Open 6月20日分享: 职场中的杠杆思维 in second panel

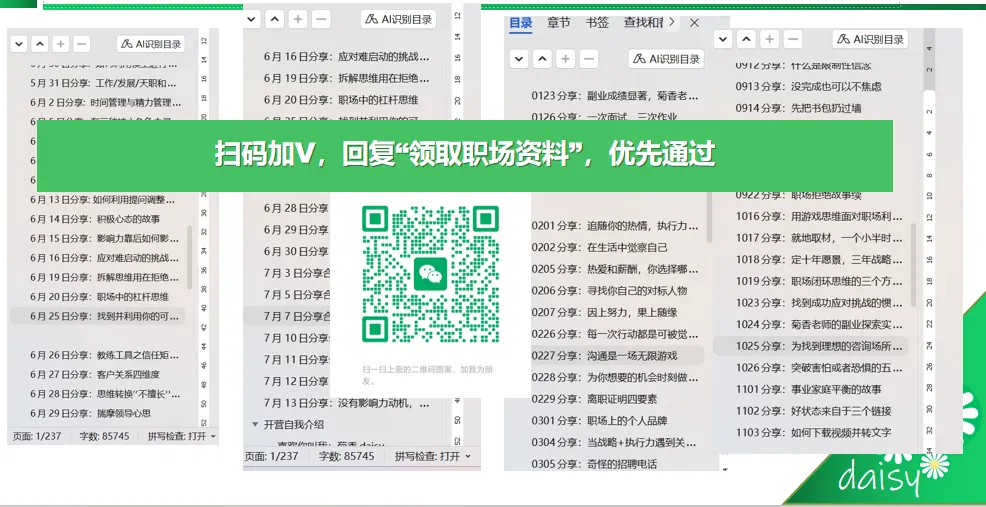tap(341, 99)
